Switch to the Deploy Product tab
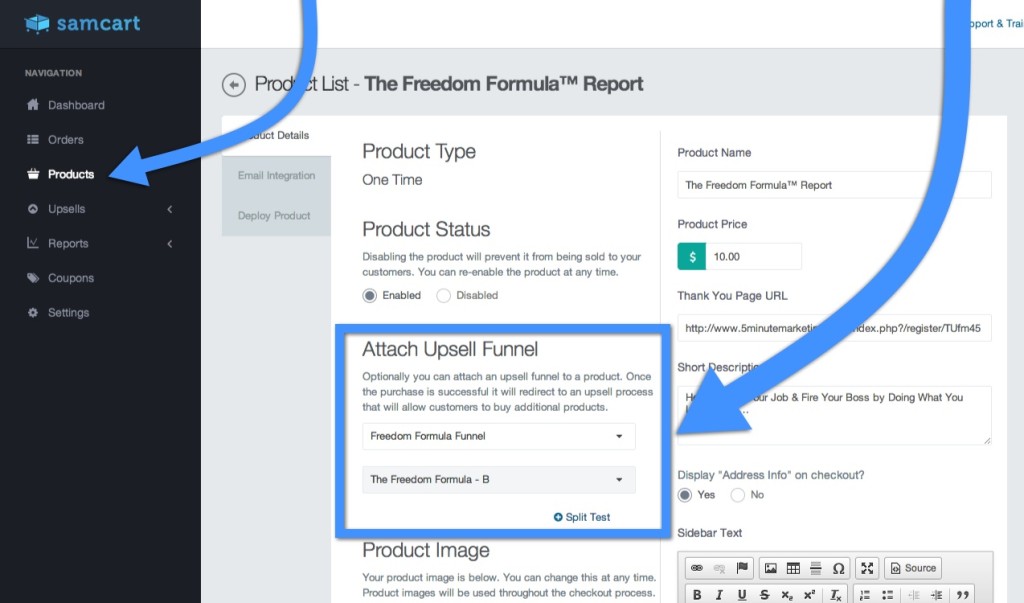This screenshot has height=603, width=1024. (276, 216)
